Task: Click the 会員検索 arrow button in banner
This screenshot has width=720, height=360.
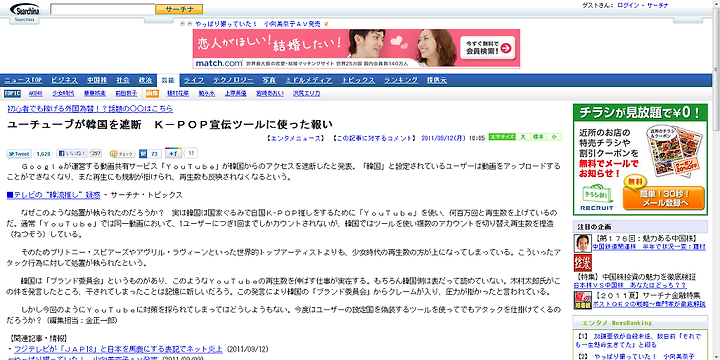Action: click(488, 48)
